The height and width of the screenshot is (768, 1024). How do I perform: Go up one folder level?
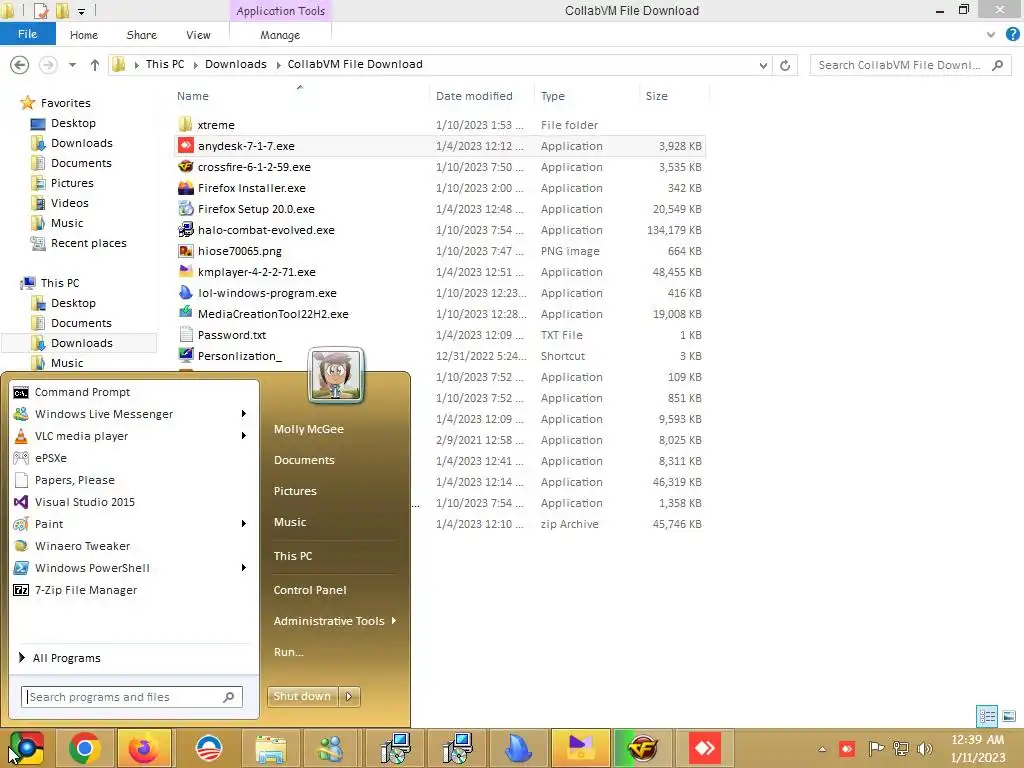pos(95,65)
